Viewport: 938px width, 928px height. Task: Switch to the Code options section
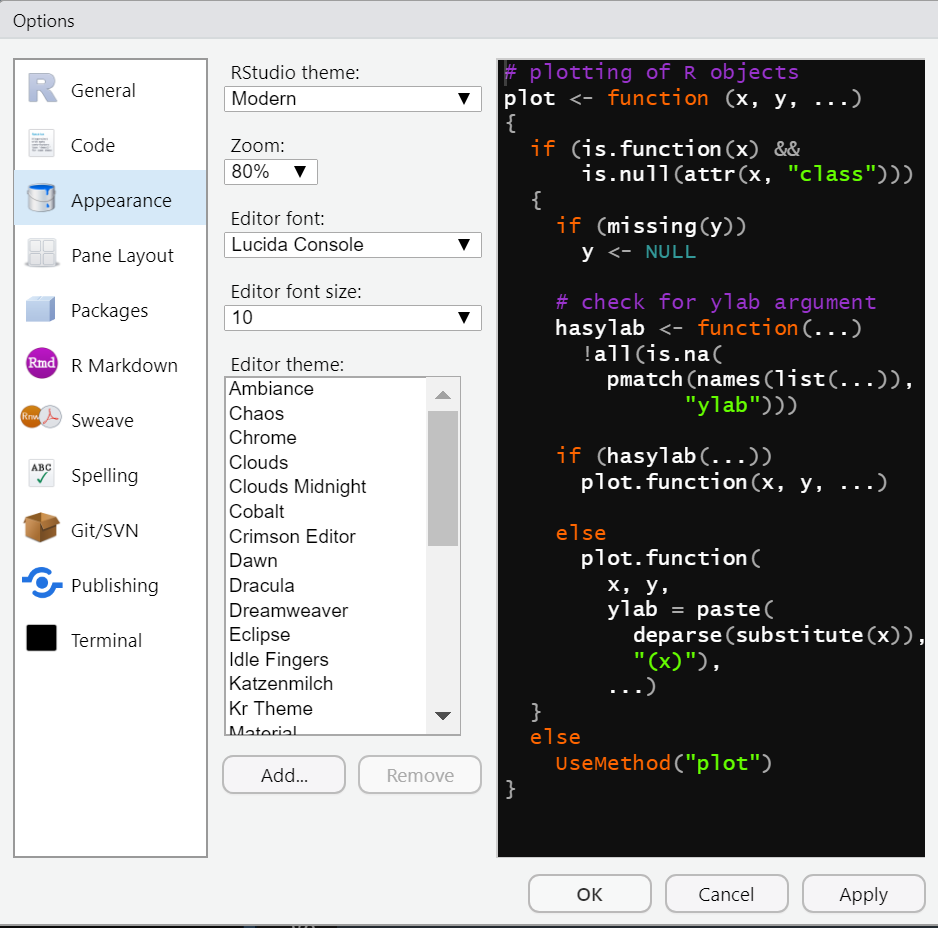coord(110,145)
